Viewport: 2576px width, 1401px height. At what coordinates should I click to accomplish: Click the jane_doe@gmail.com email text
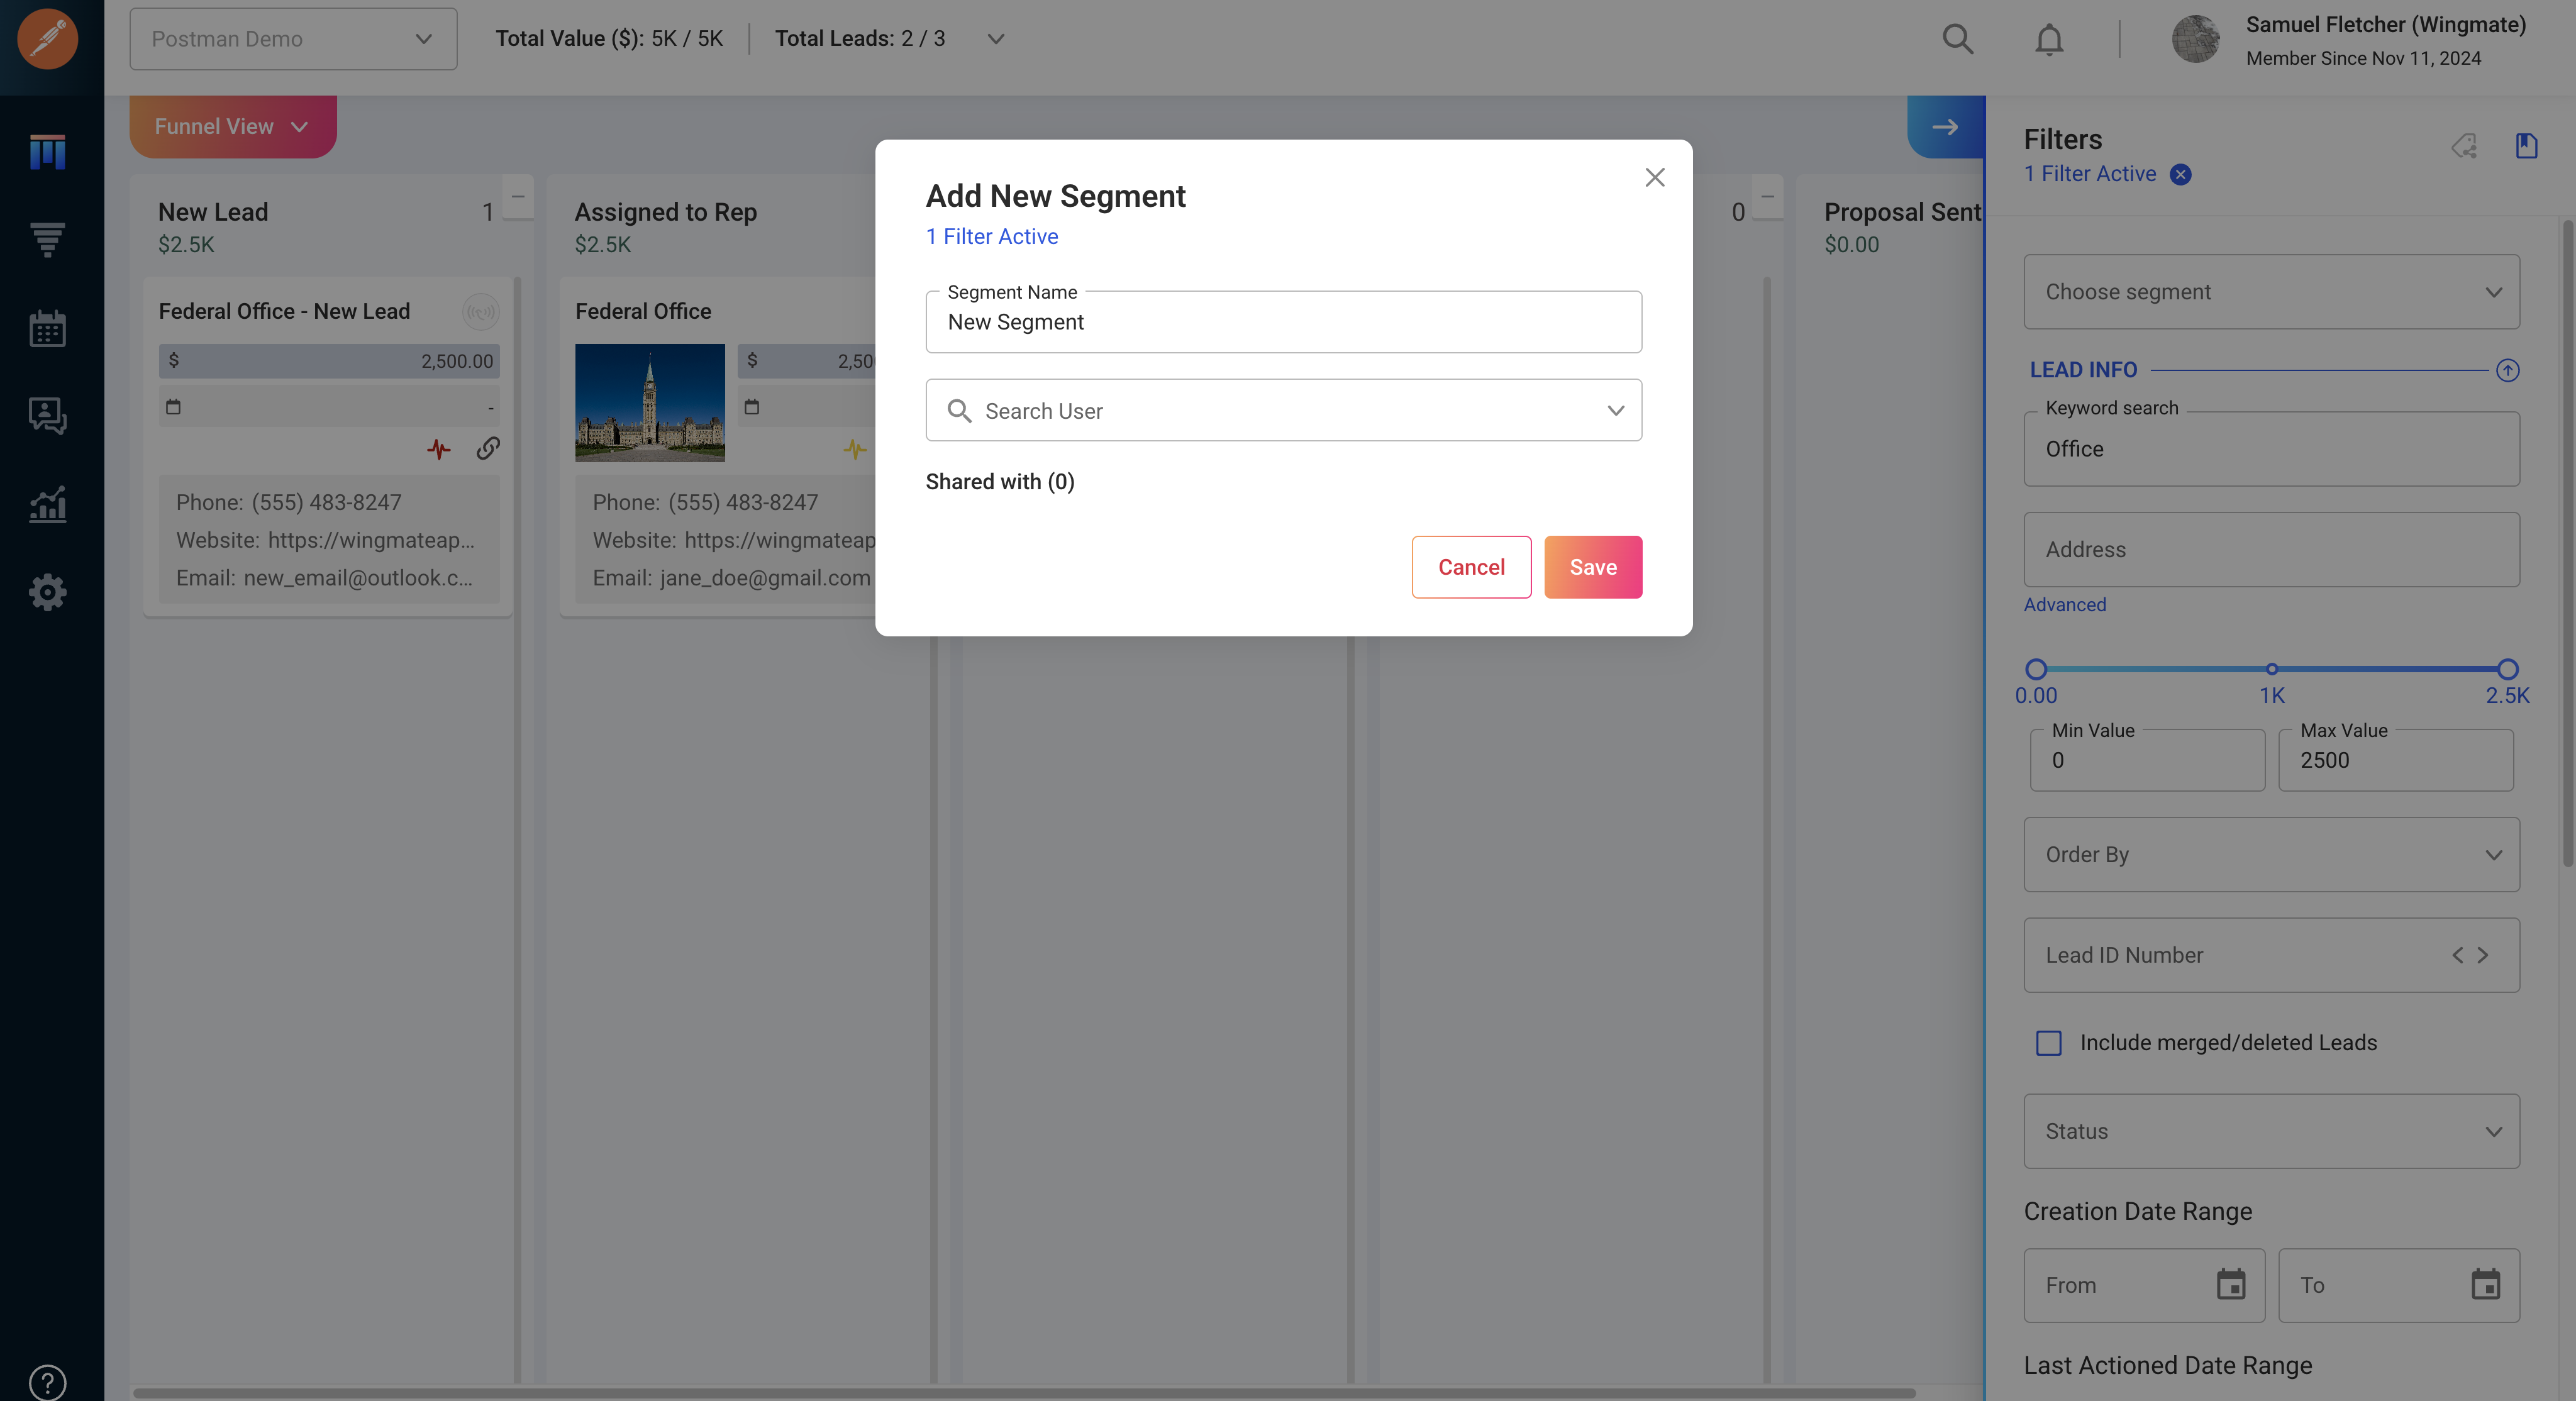coord(765,578)
